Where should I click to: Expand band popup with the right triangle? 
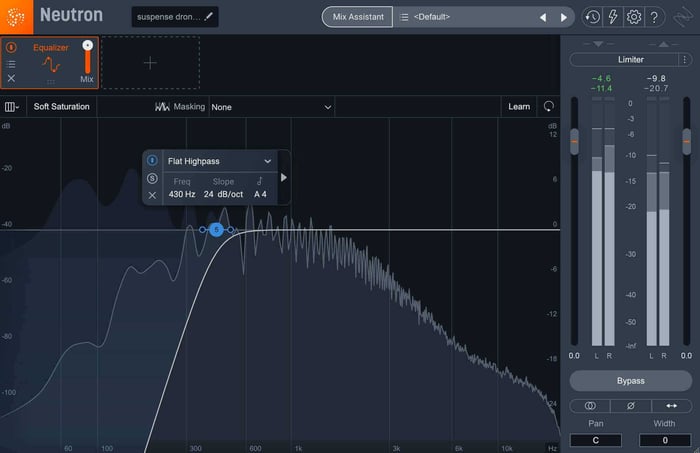tap(283, 178)
